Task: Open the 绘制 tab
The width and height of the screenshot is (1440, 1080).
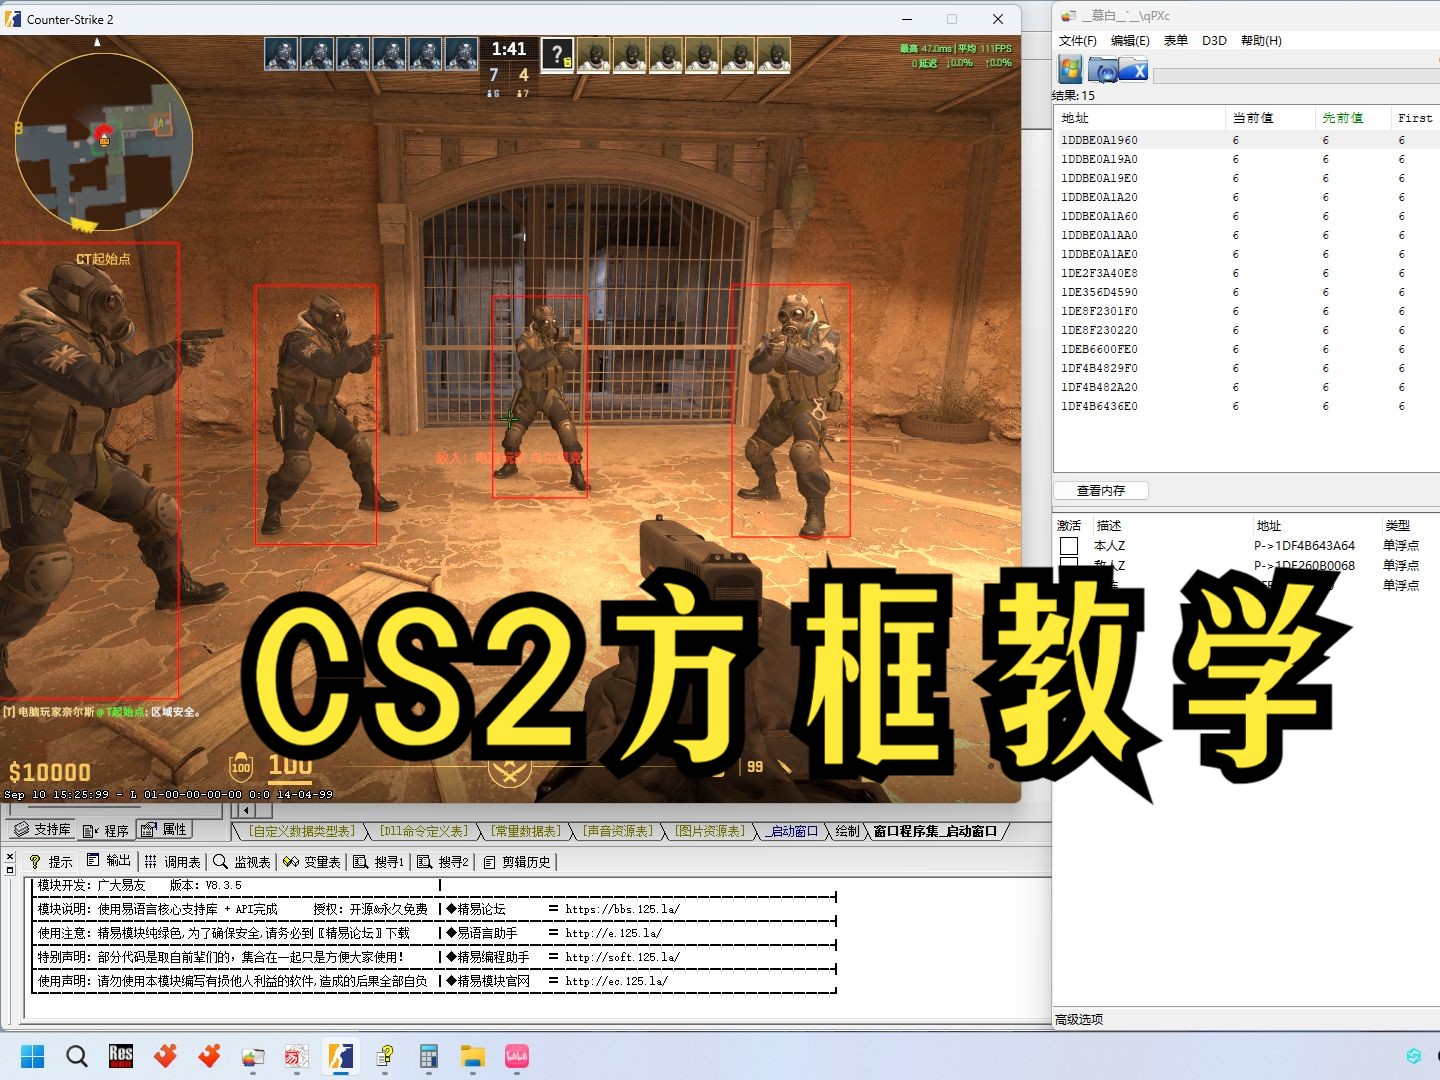Action: pos(847,831)
